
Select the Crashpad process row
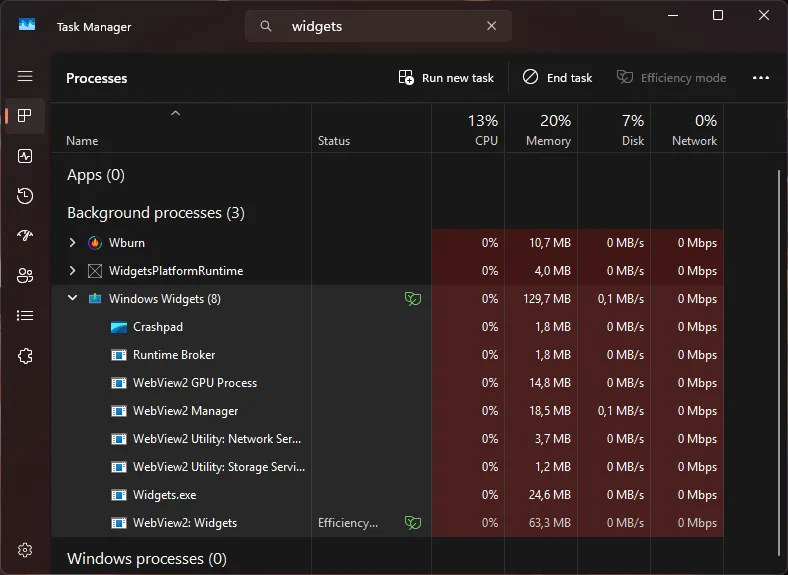pyautogui.click(x=387, y=327)
